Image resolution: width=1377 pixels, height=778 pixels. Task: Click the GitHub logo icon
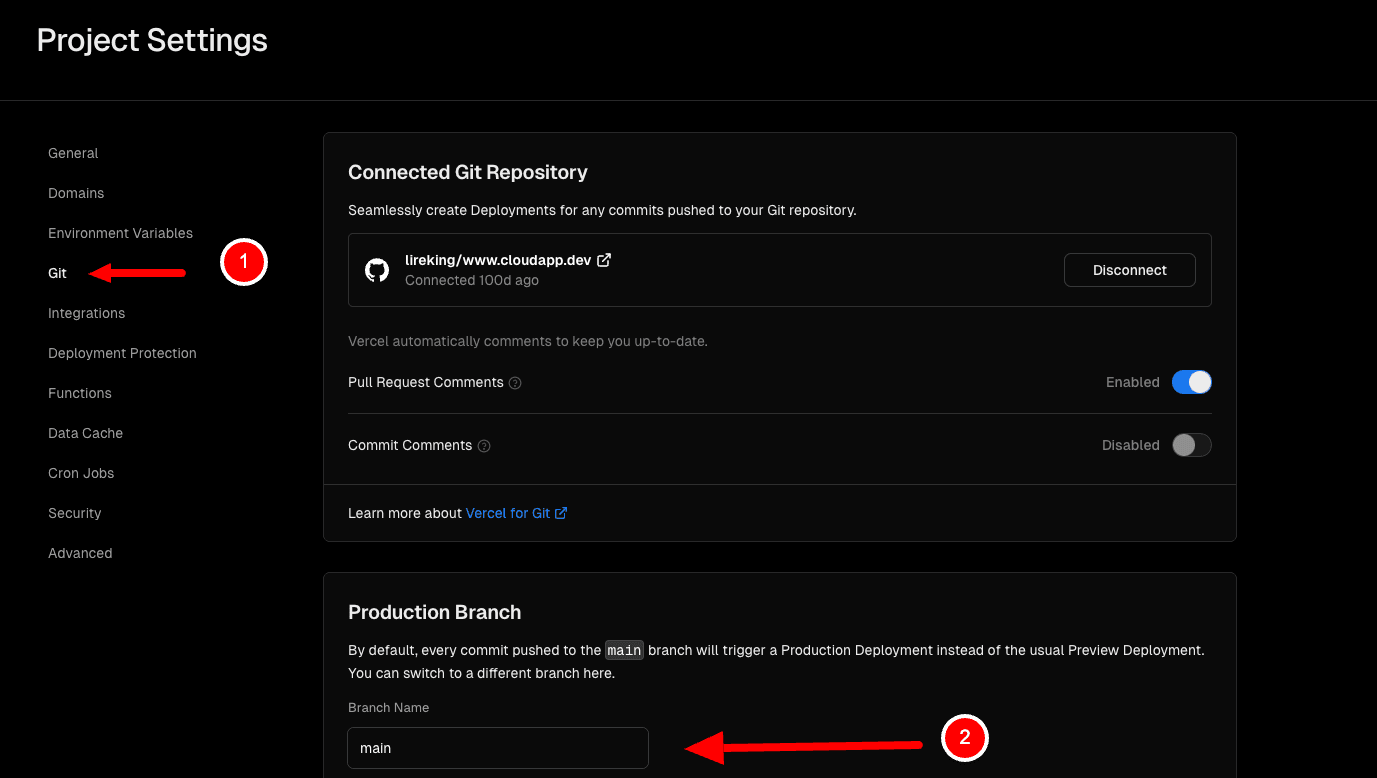point(377,270)
